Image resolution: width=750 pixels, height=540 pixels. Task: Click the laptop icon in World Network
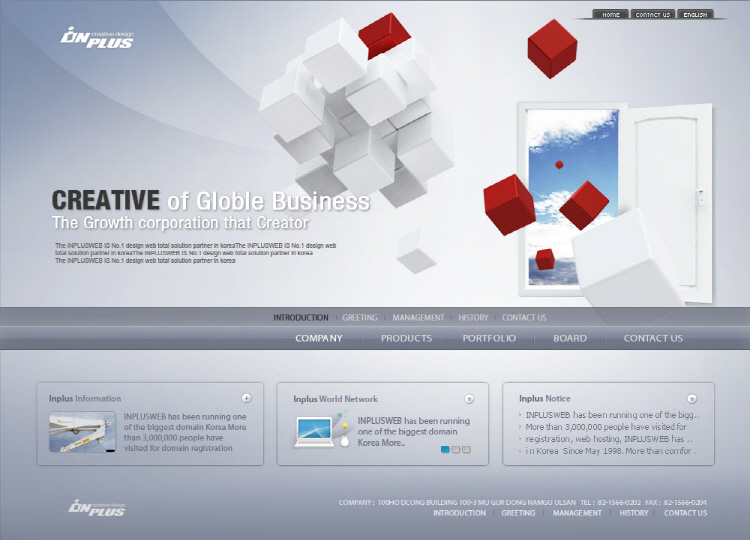[x=314, y=432]
